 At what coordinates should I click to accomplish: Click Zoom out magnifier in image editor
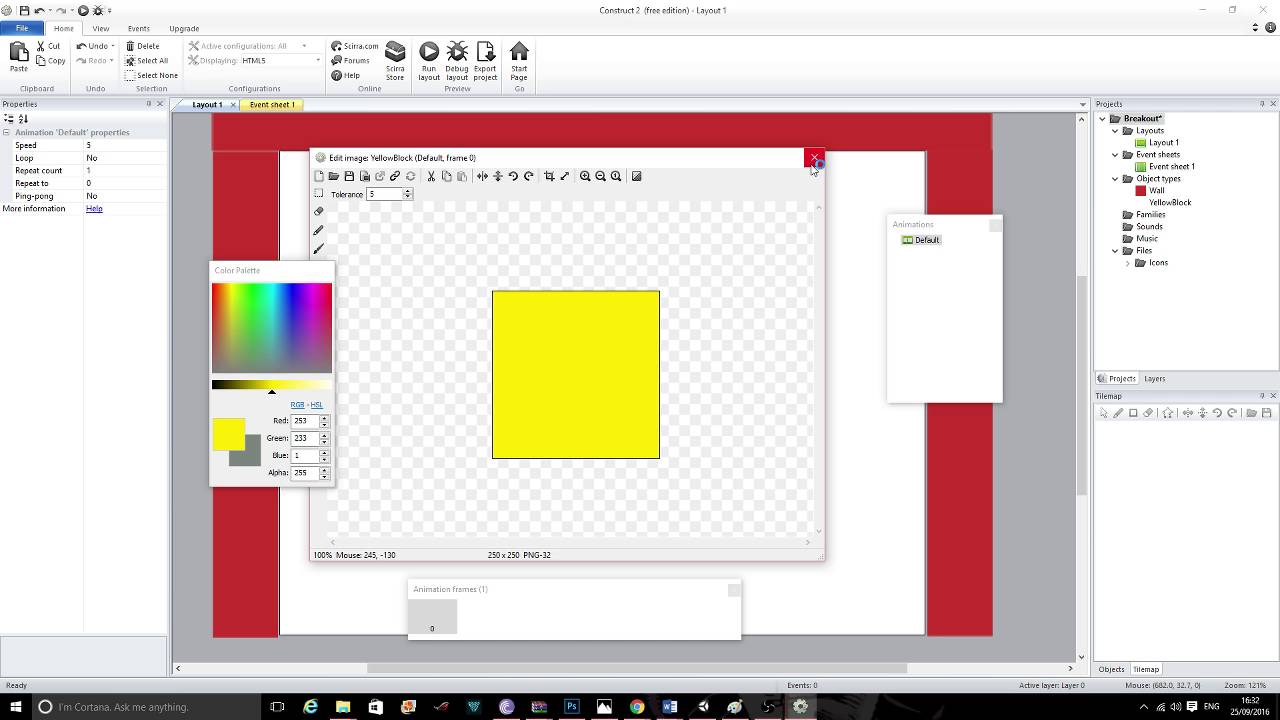coord(600,176)
